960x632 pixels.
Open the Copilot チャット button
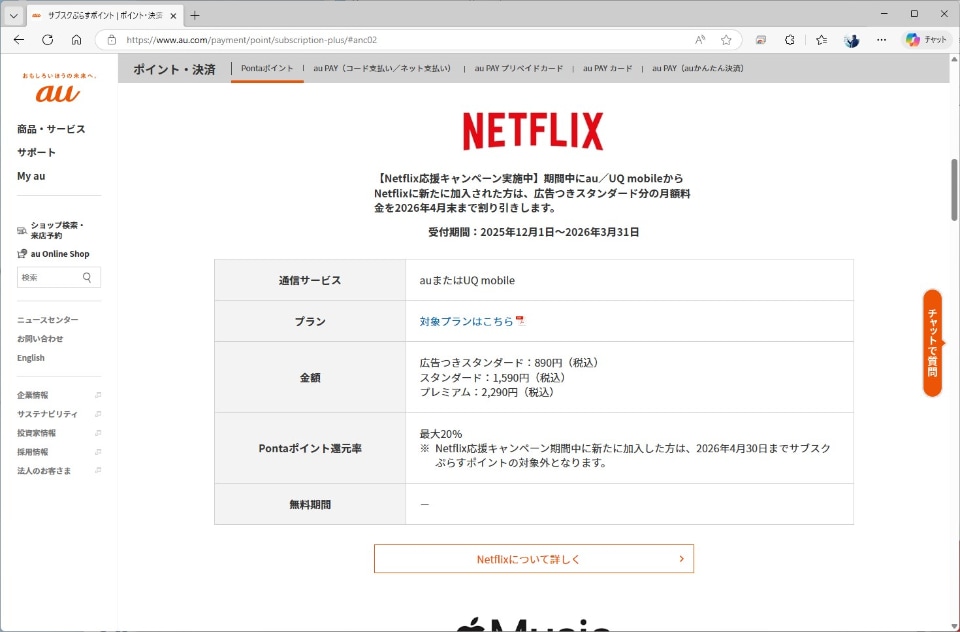(926, 40)
